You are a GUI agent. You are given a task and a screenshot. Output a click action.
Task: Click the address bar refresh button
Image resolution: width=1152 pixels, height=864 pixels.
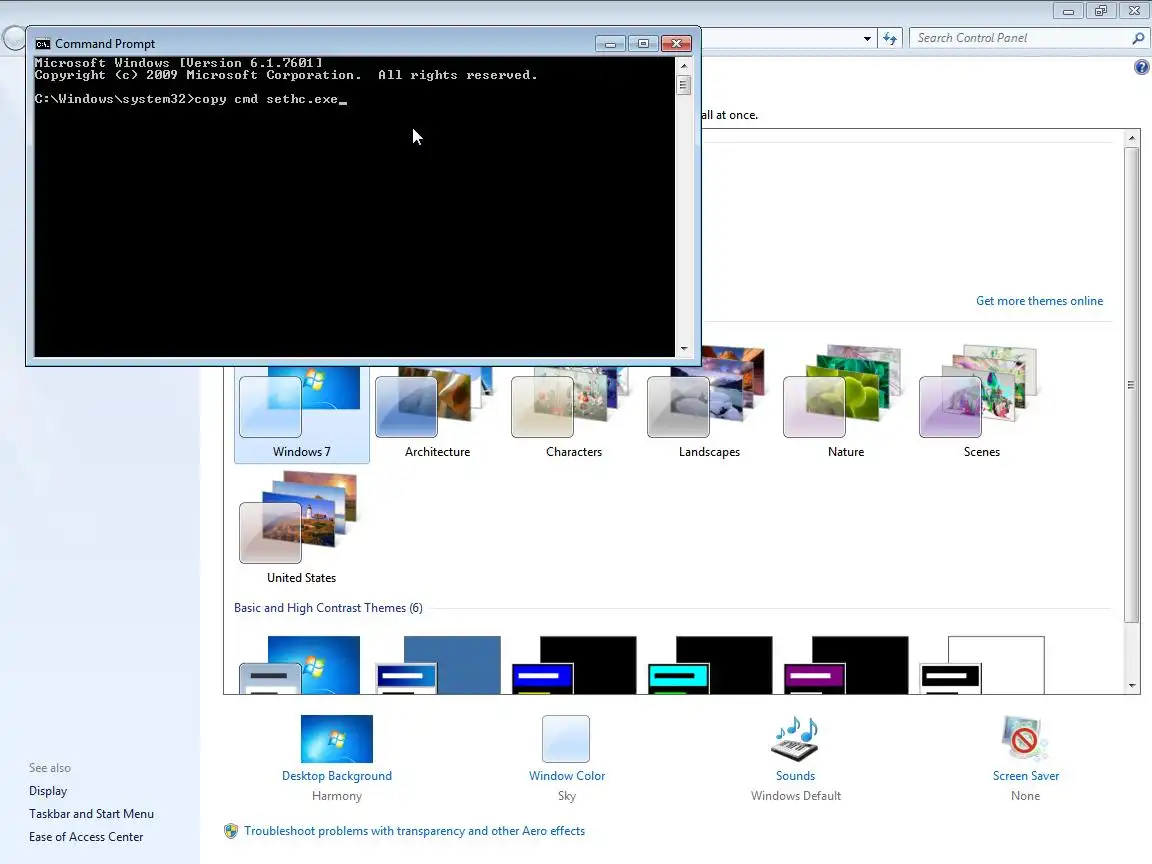(890, 38)
